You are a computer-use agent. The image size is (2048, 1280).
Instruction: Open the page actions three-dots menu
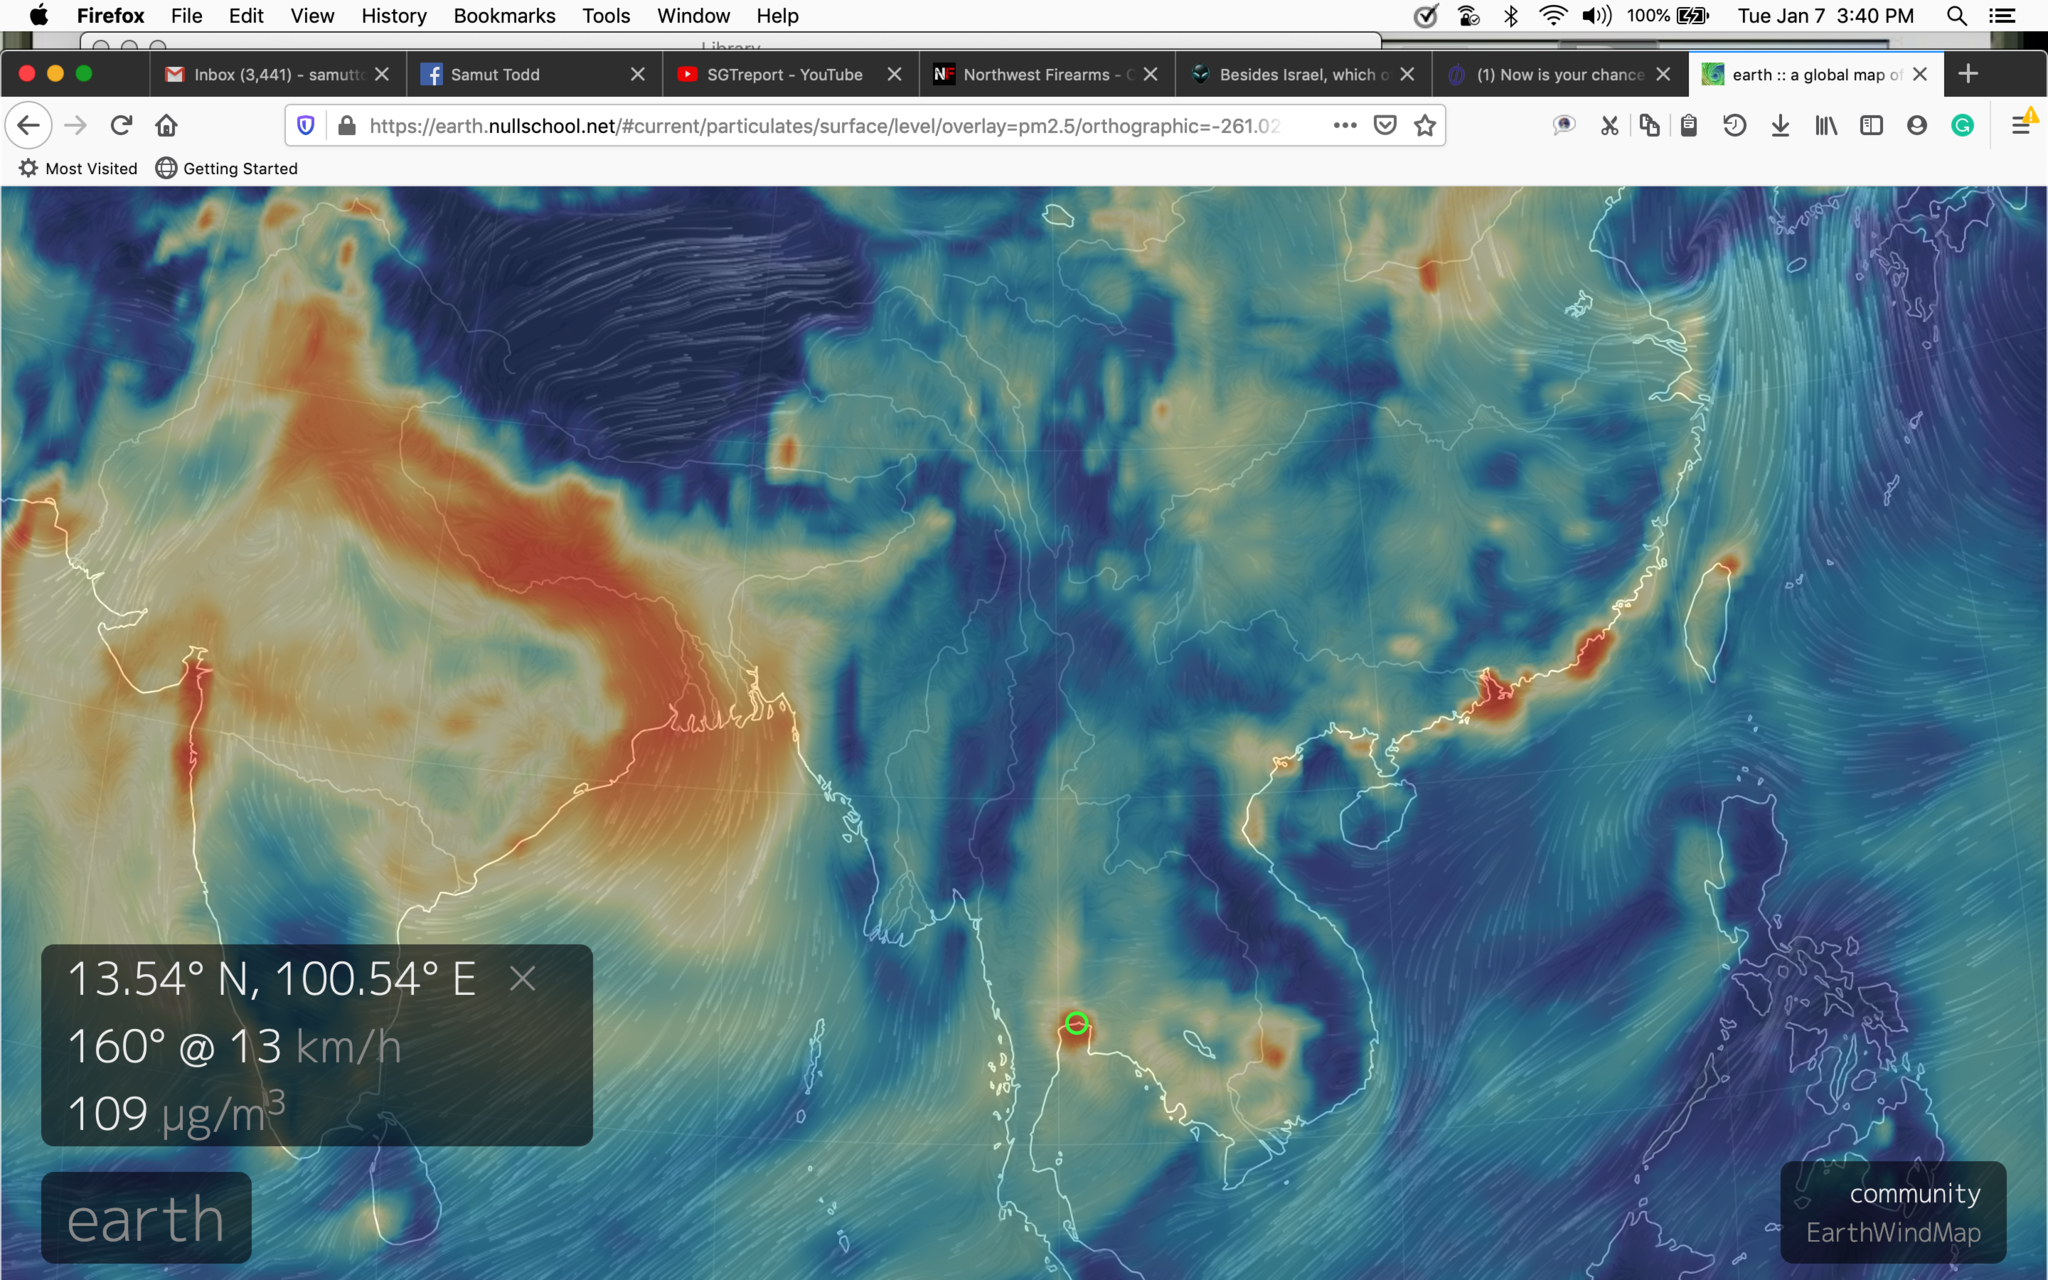click(x=1345, y=126)
